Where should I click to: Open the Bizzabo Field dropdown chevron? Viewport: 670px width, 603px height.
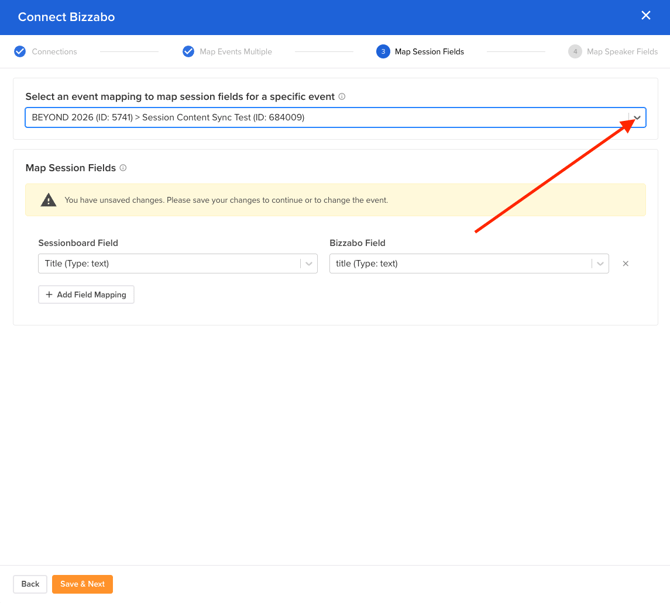pyautogui.click(x=600, y=264)
